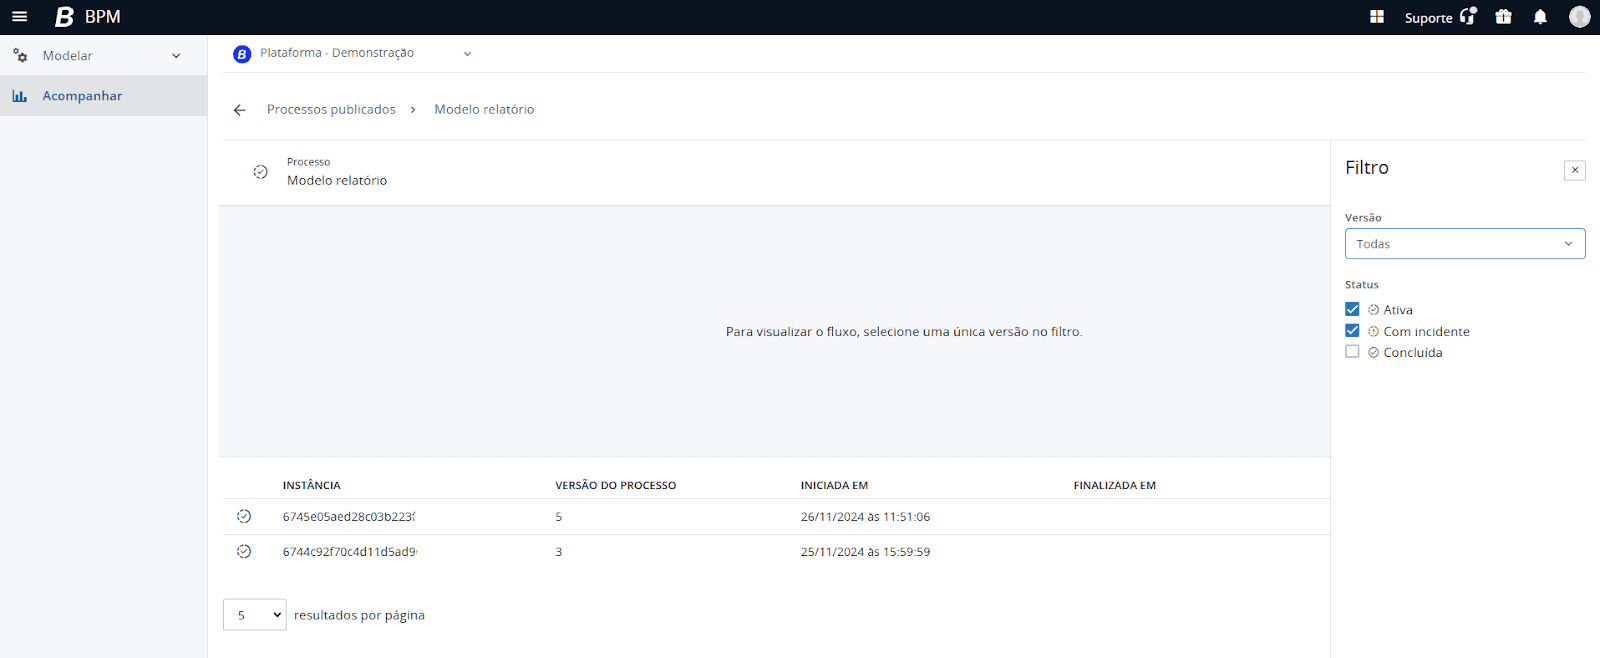Navigate to Processos publicados breadcrumb
Viewport: 1600px width, 658px height.
tap(331, 110)
